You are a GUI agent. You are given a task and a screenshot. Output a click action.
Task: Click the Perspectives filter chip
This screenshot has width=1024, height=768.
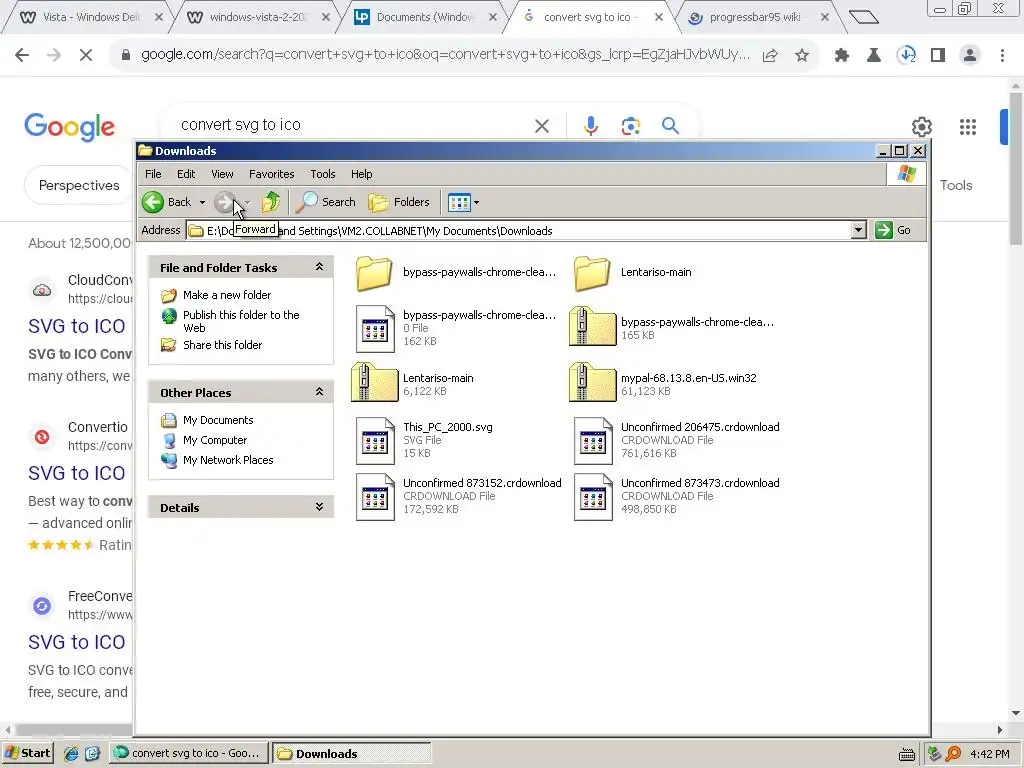pos(78,185)
